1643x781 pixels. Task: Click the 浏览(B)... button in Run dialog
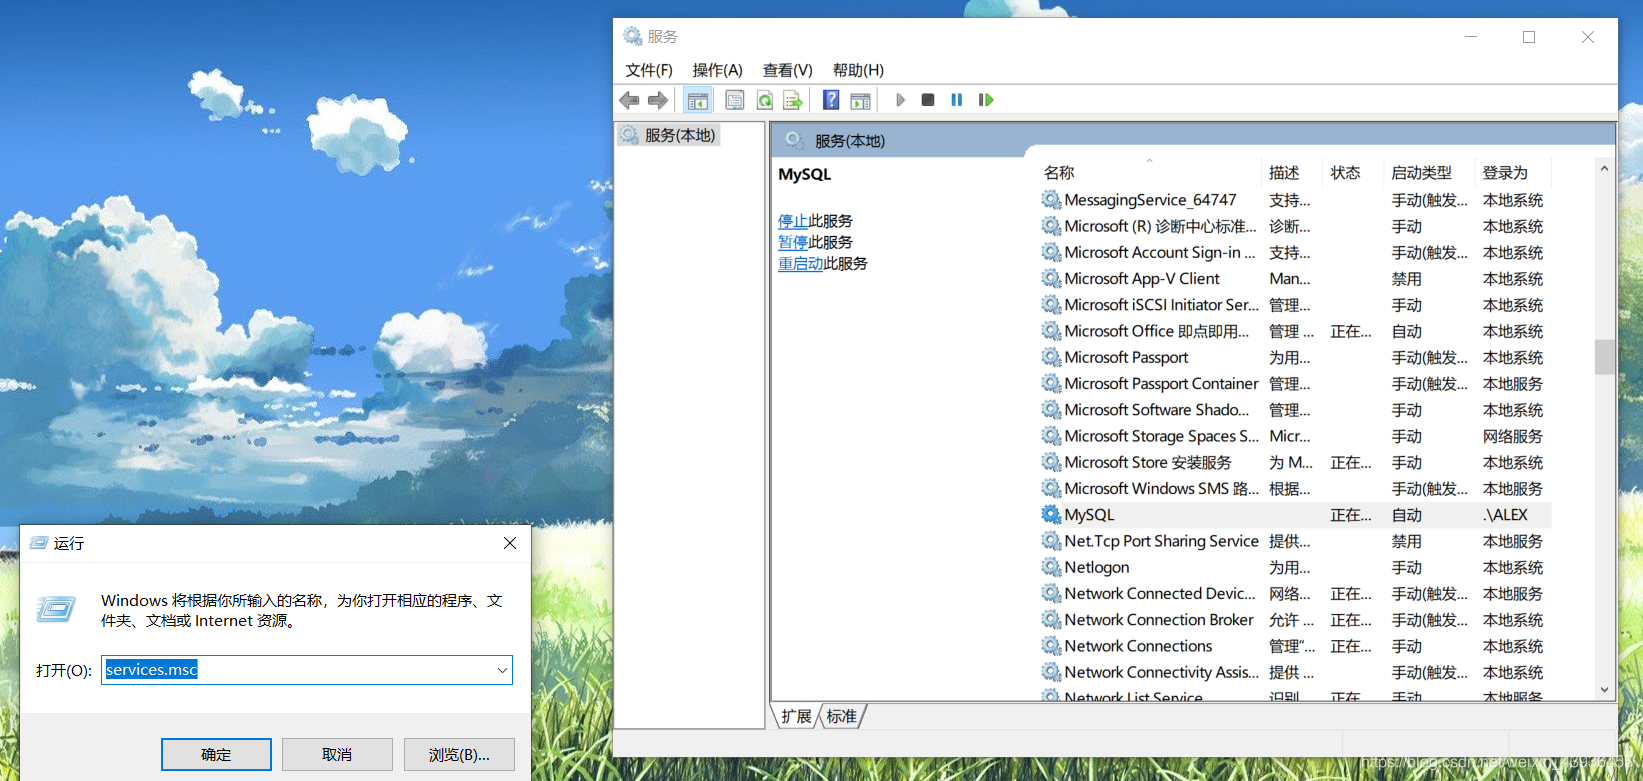tap(459, 754)
